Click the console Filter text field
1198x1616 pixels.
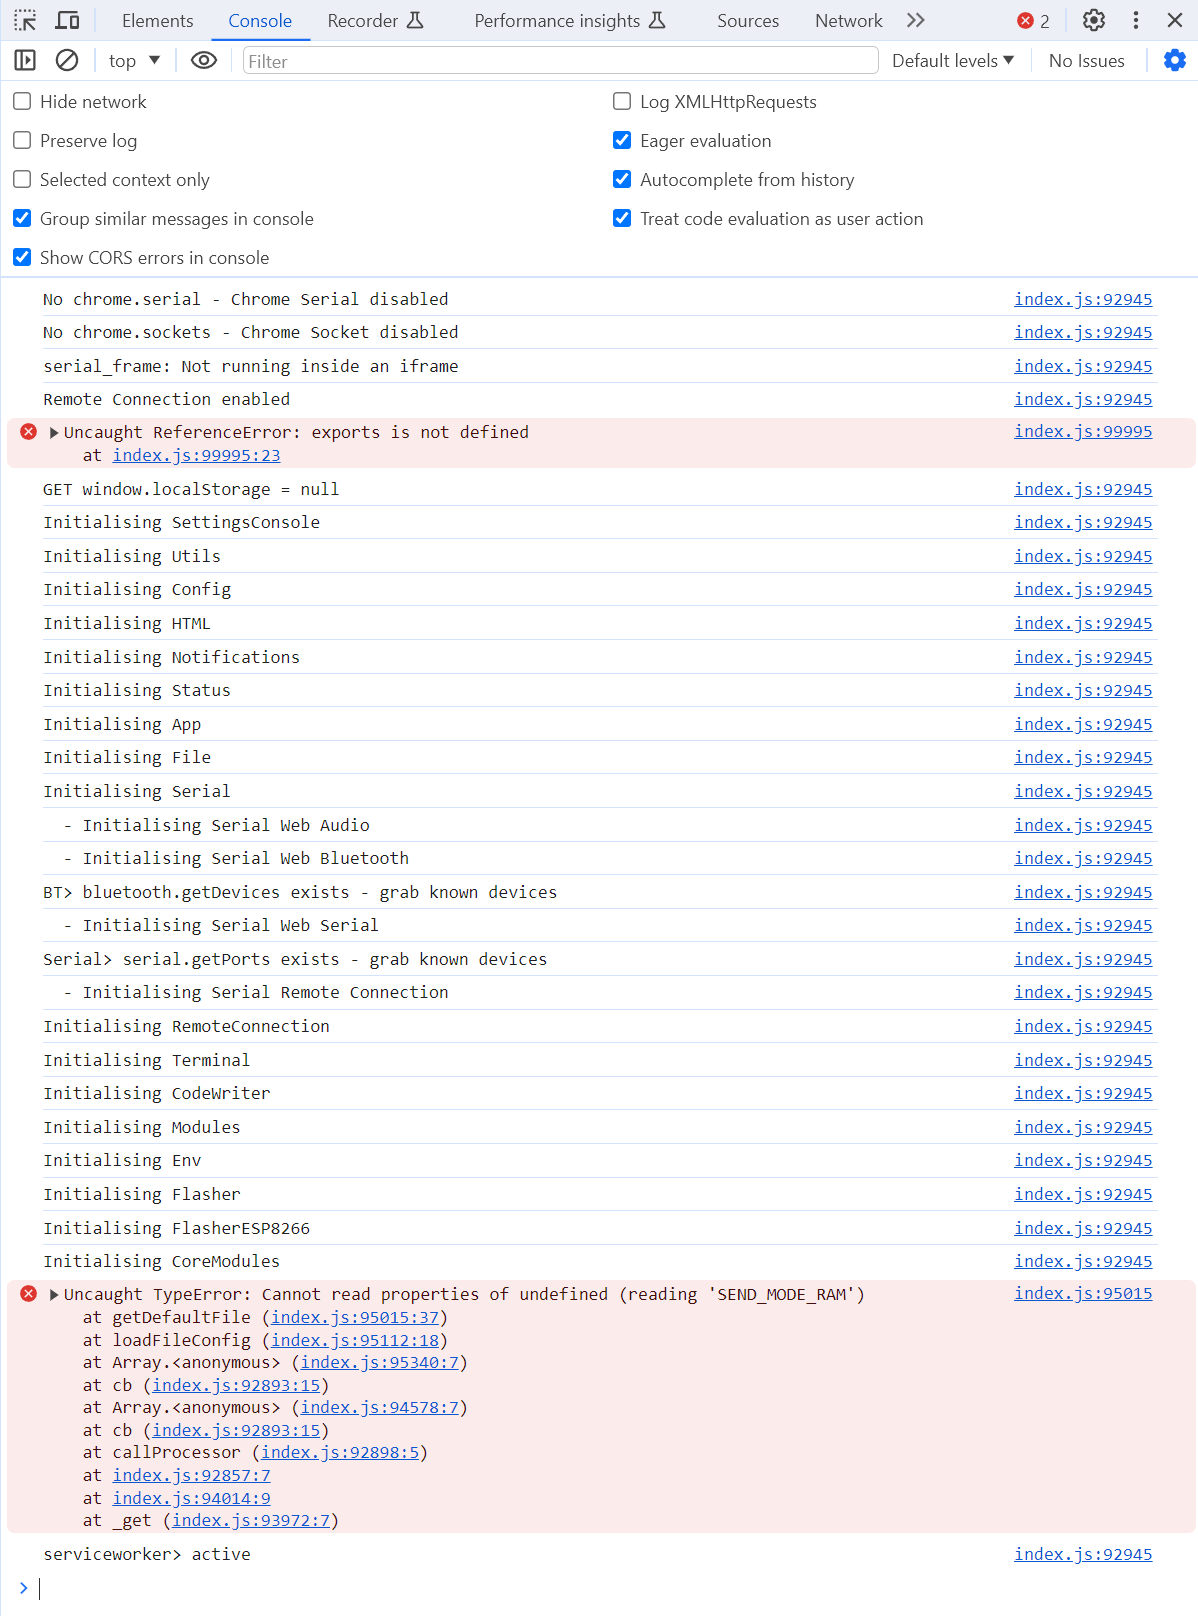560,61
